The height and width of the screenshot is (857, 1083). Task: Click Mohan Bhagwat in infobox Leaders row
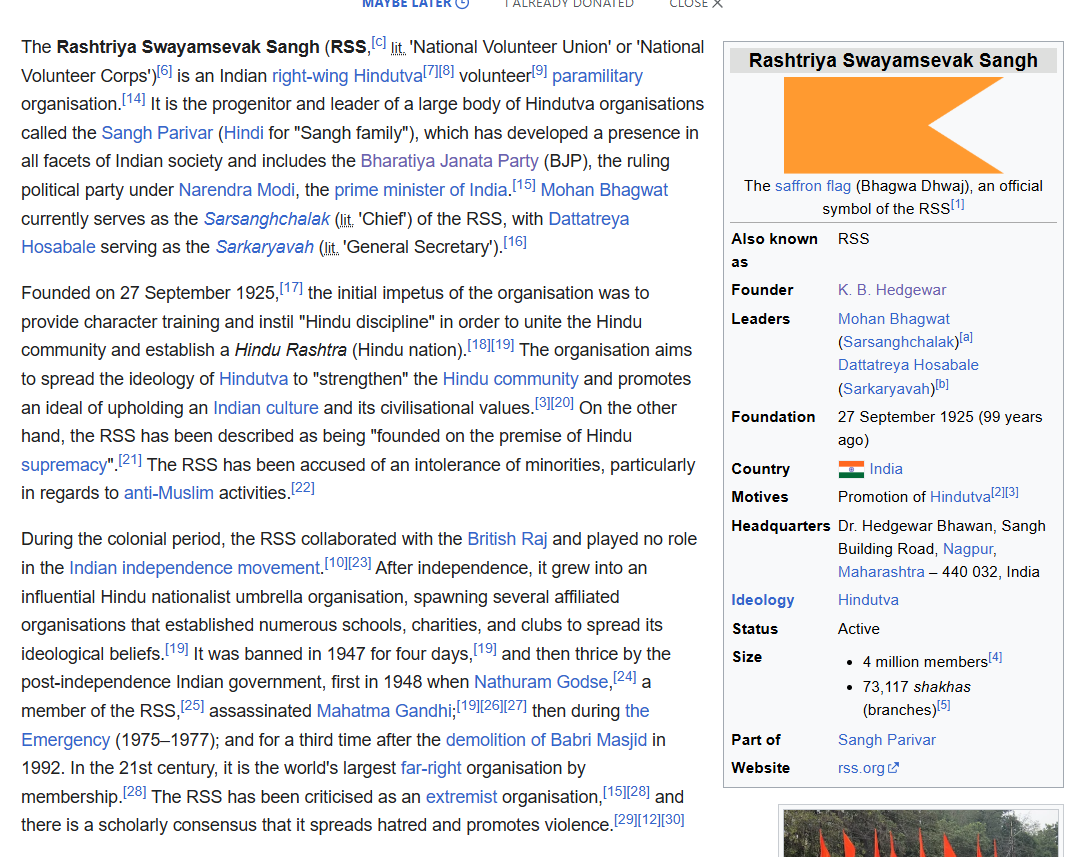pos(893,319)
